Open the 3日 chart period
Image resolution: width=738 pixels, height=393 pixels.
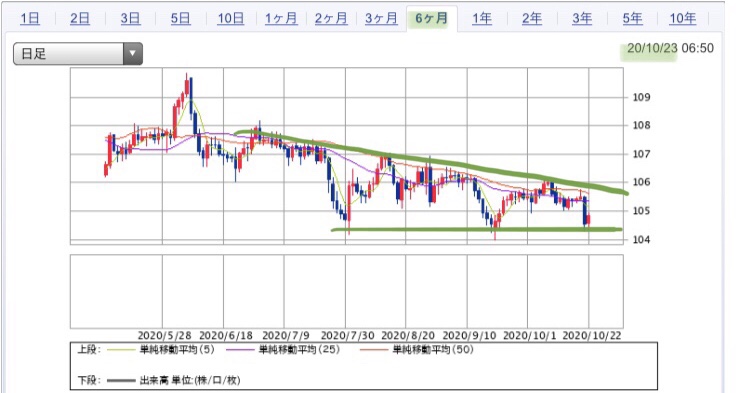click(x=130, y=18)
